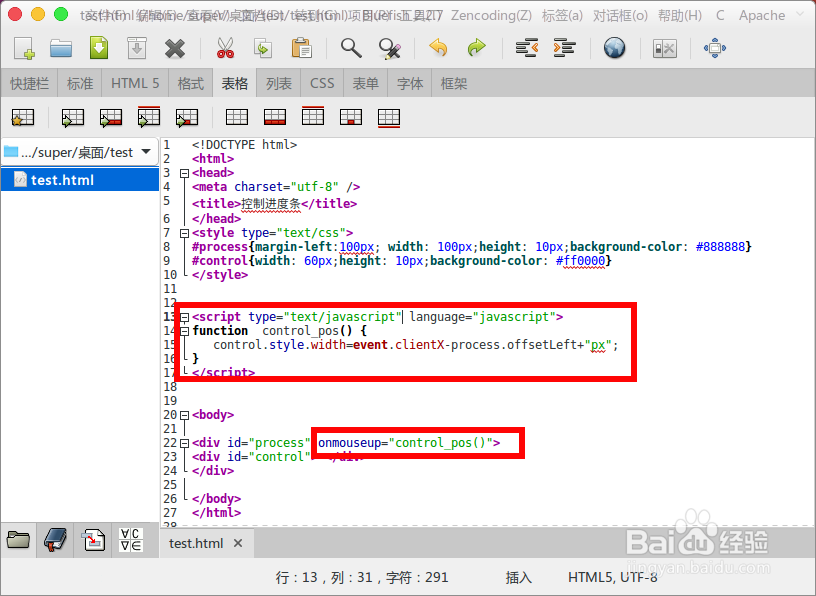This screenshot has height=596, width=816.
Task: Click the Save As toolbar icon
Action: (x=137, y=48)
